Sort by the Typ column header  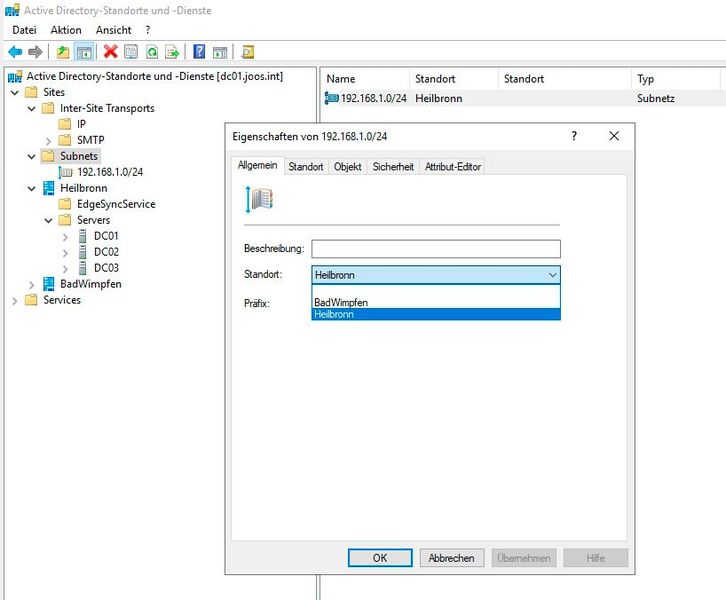click(676, 79)
